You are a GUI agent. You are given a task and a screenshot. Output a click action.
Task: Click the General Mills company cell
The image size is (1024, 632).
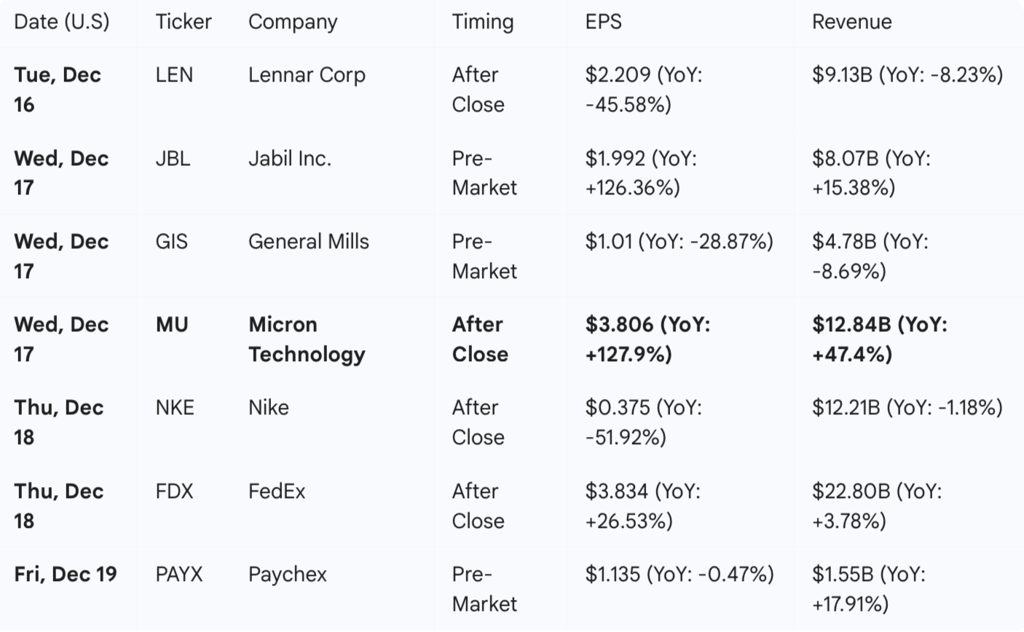[308, 241]
